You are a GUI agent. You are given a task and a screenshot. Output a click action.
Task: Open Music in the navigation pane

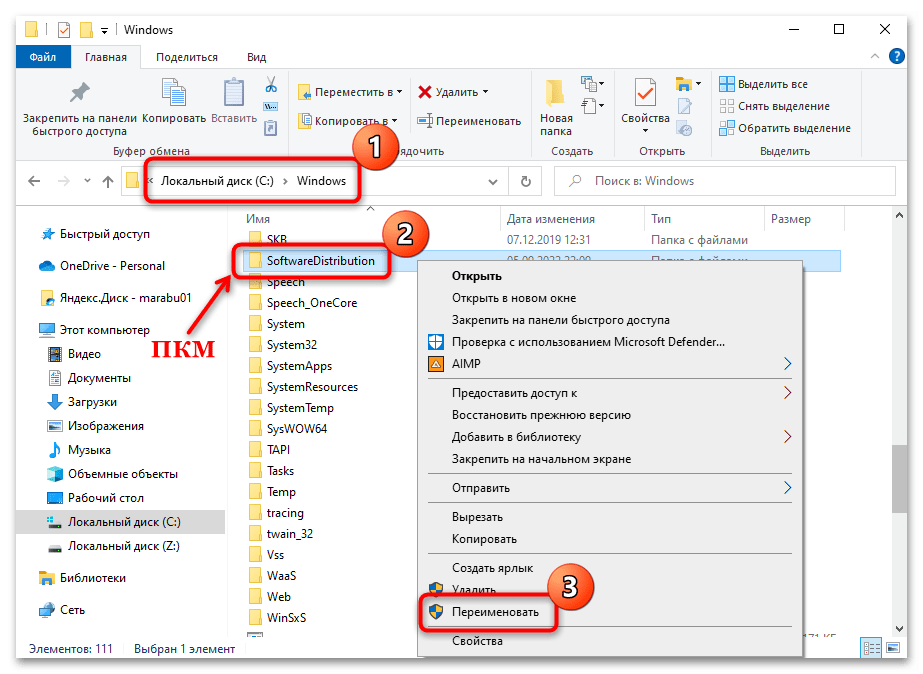coord(89,450)
